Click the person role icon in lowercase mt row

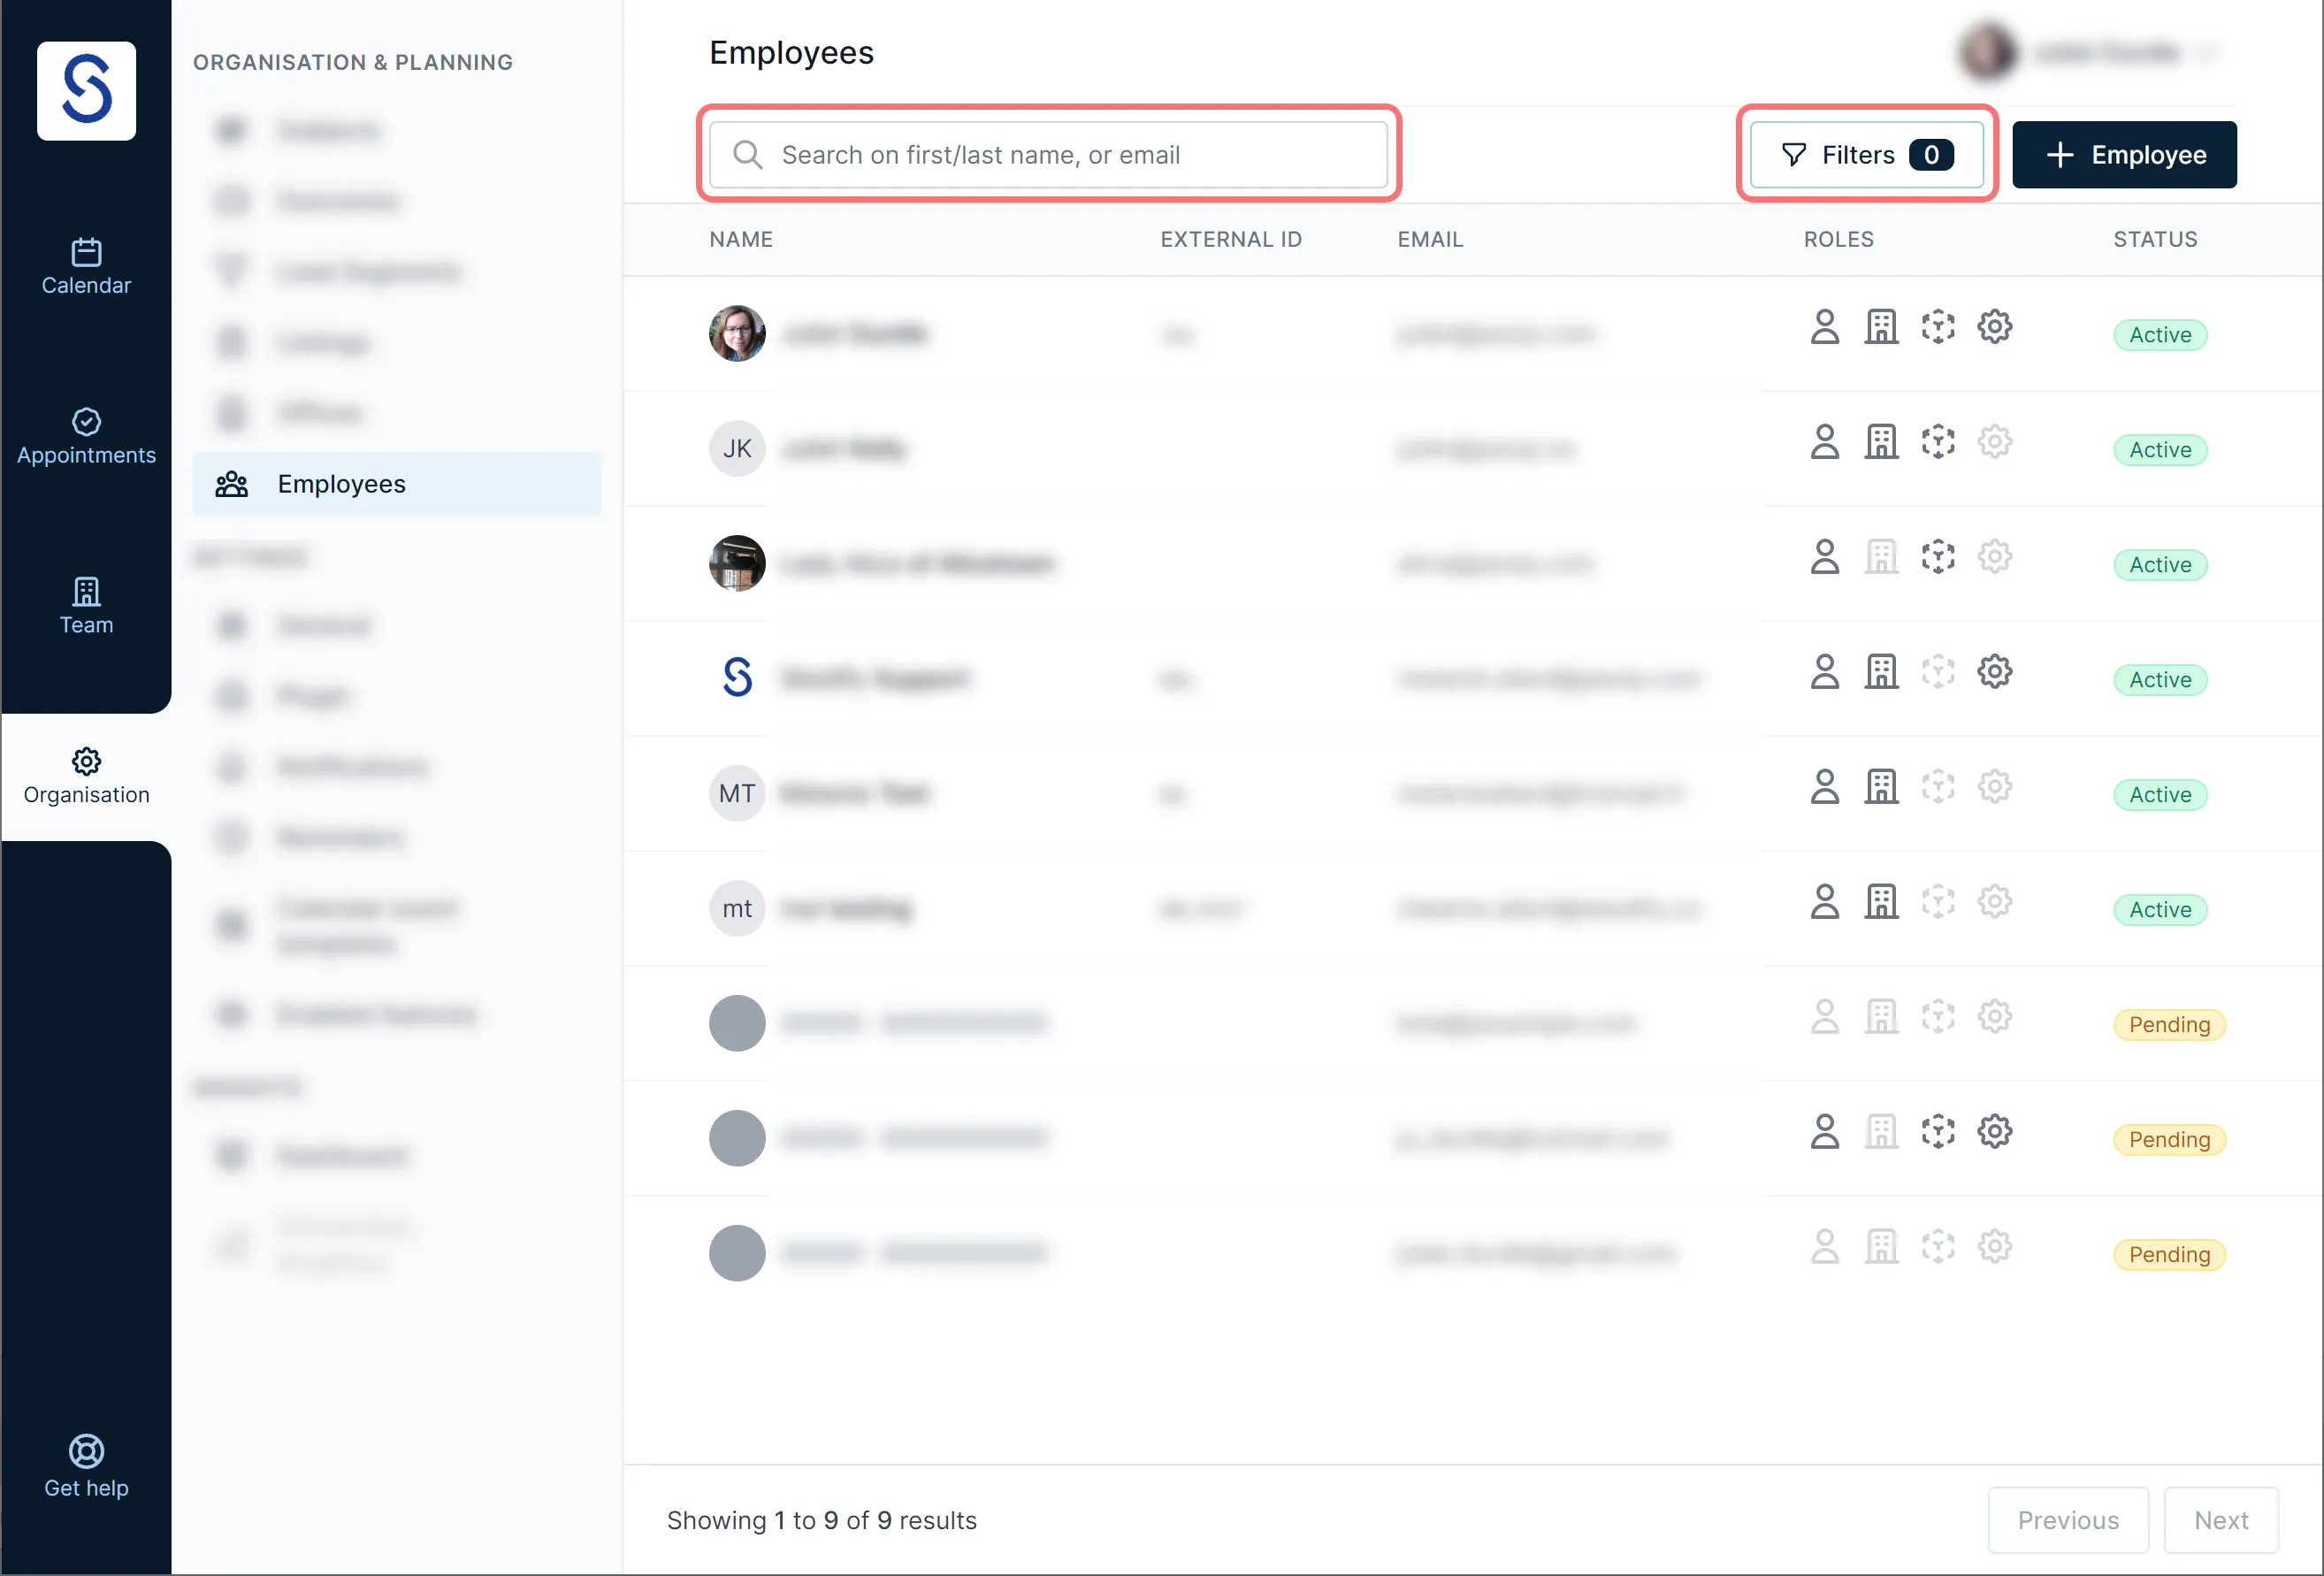1825,902
